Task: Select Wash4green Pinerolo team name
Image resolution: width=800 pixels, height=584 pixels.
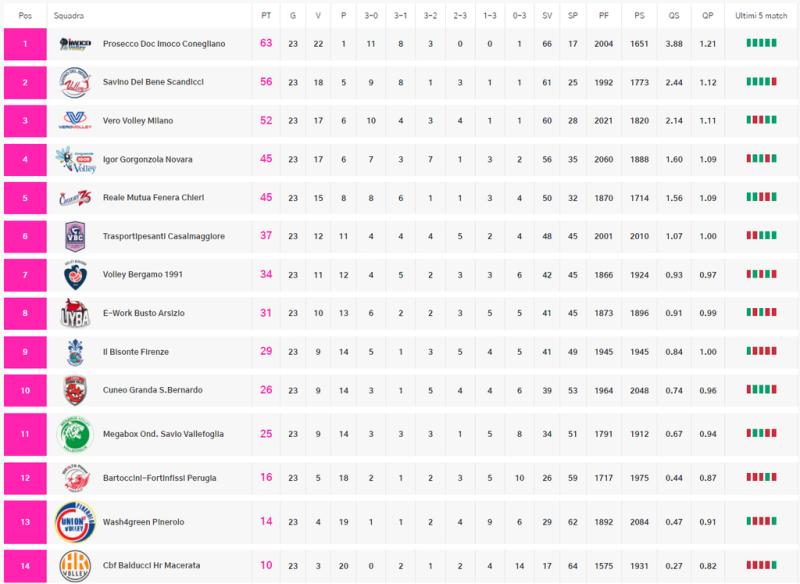Action: pos(143,522)
